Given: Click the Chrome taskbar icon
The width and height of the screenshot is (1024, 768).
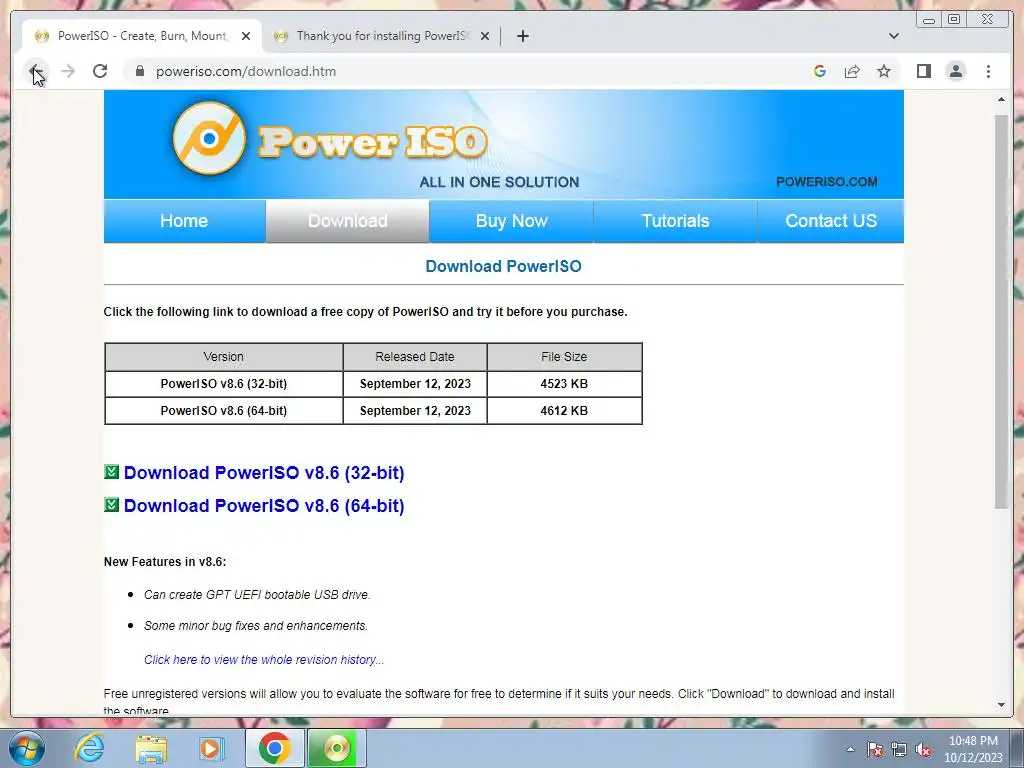Looking at the screenshot, I should click(x=275, y=748).
